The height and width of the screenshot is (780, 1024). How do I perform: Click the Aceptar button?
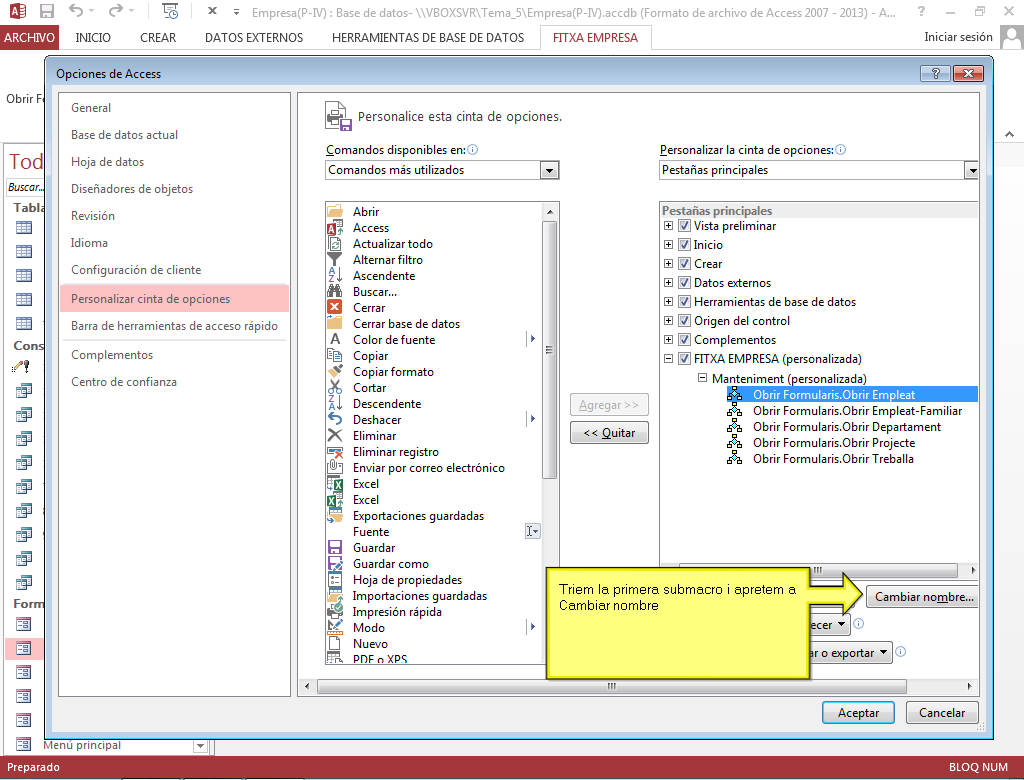coord(858,713)
